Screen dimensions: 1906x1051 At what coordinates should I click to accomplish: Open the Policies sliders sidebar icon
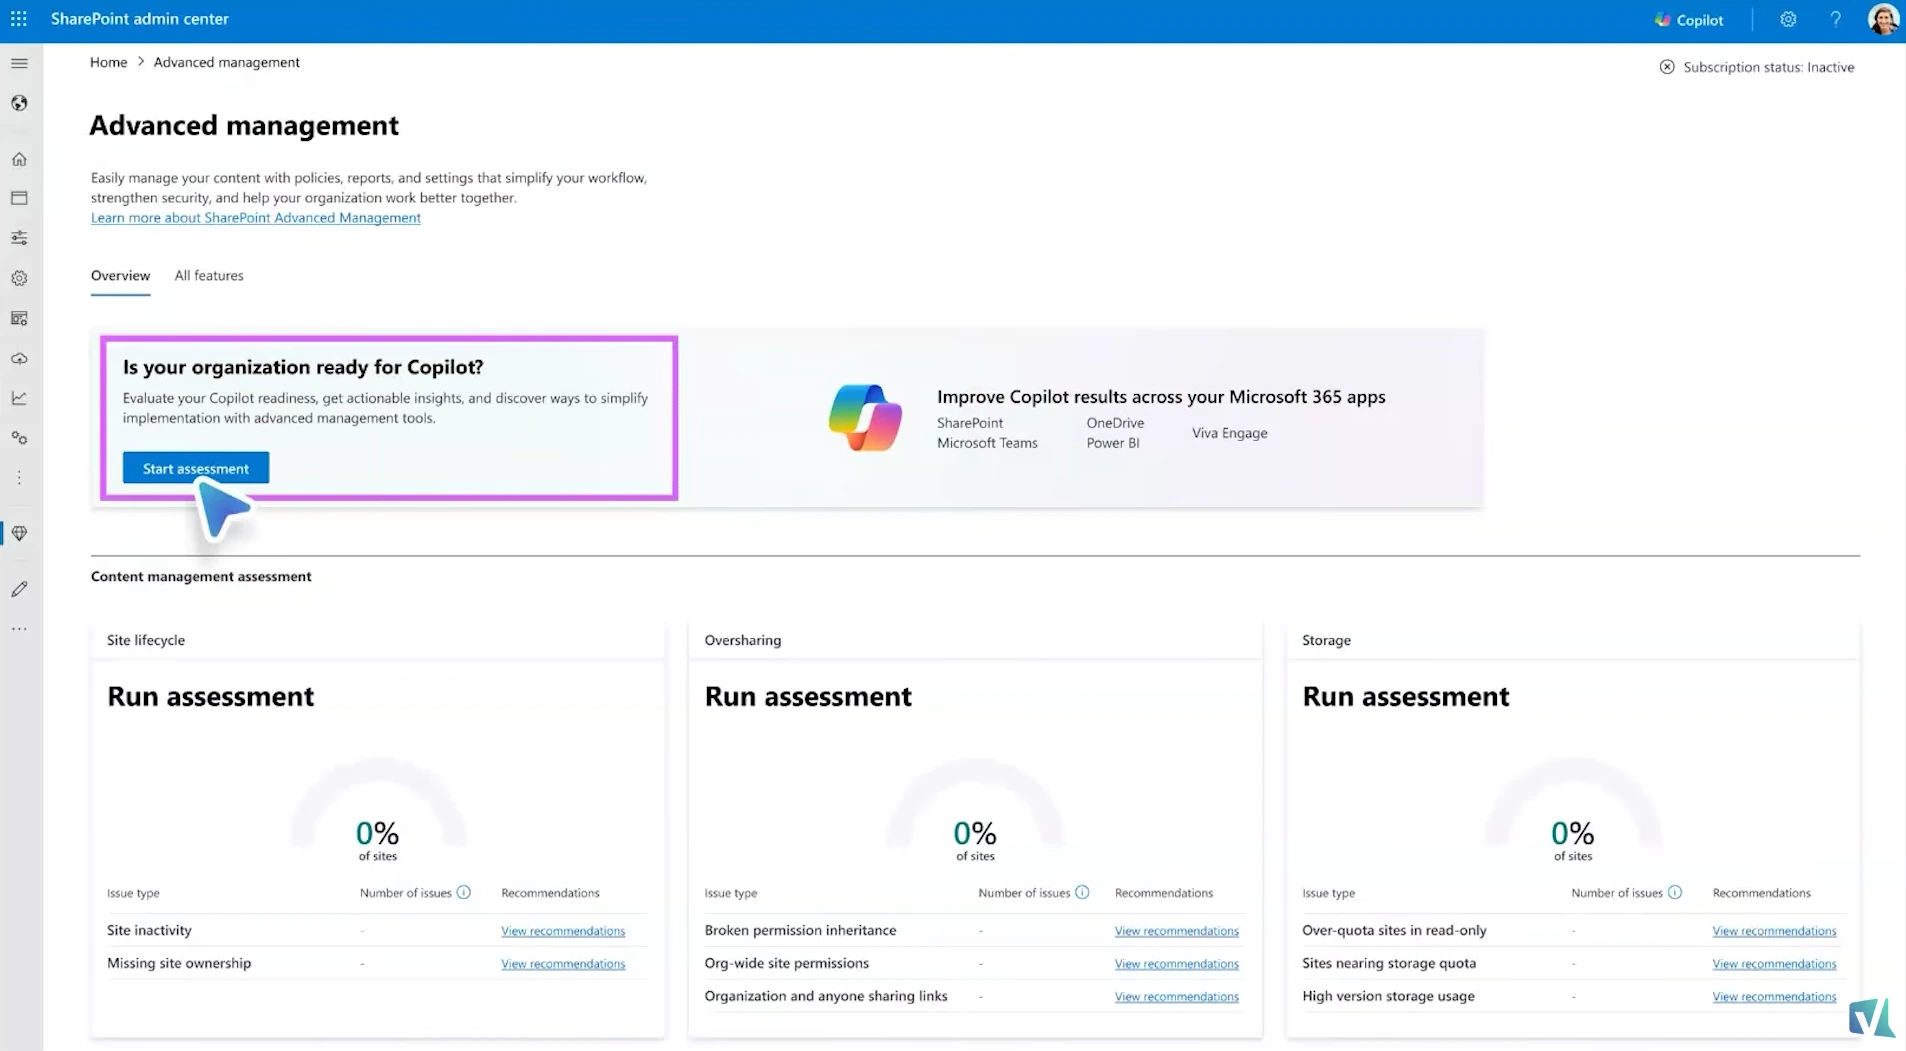(x=19, y=238)
